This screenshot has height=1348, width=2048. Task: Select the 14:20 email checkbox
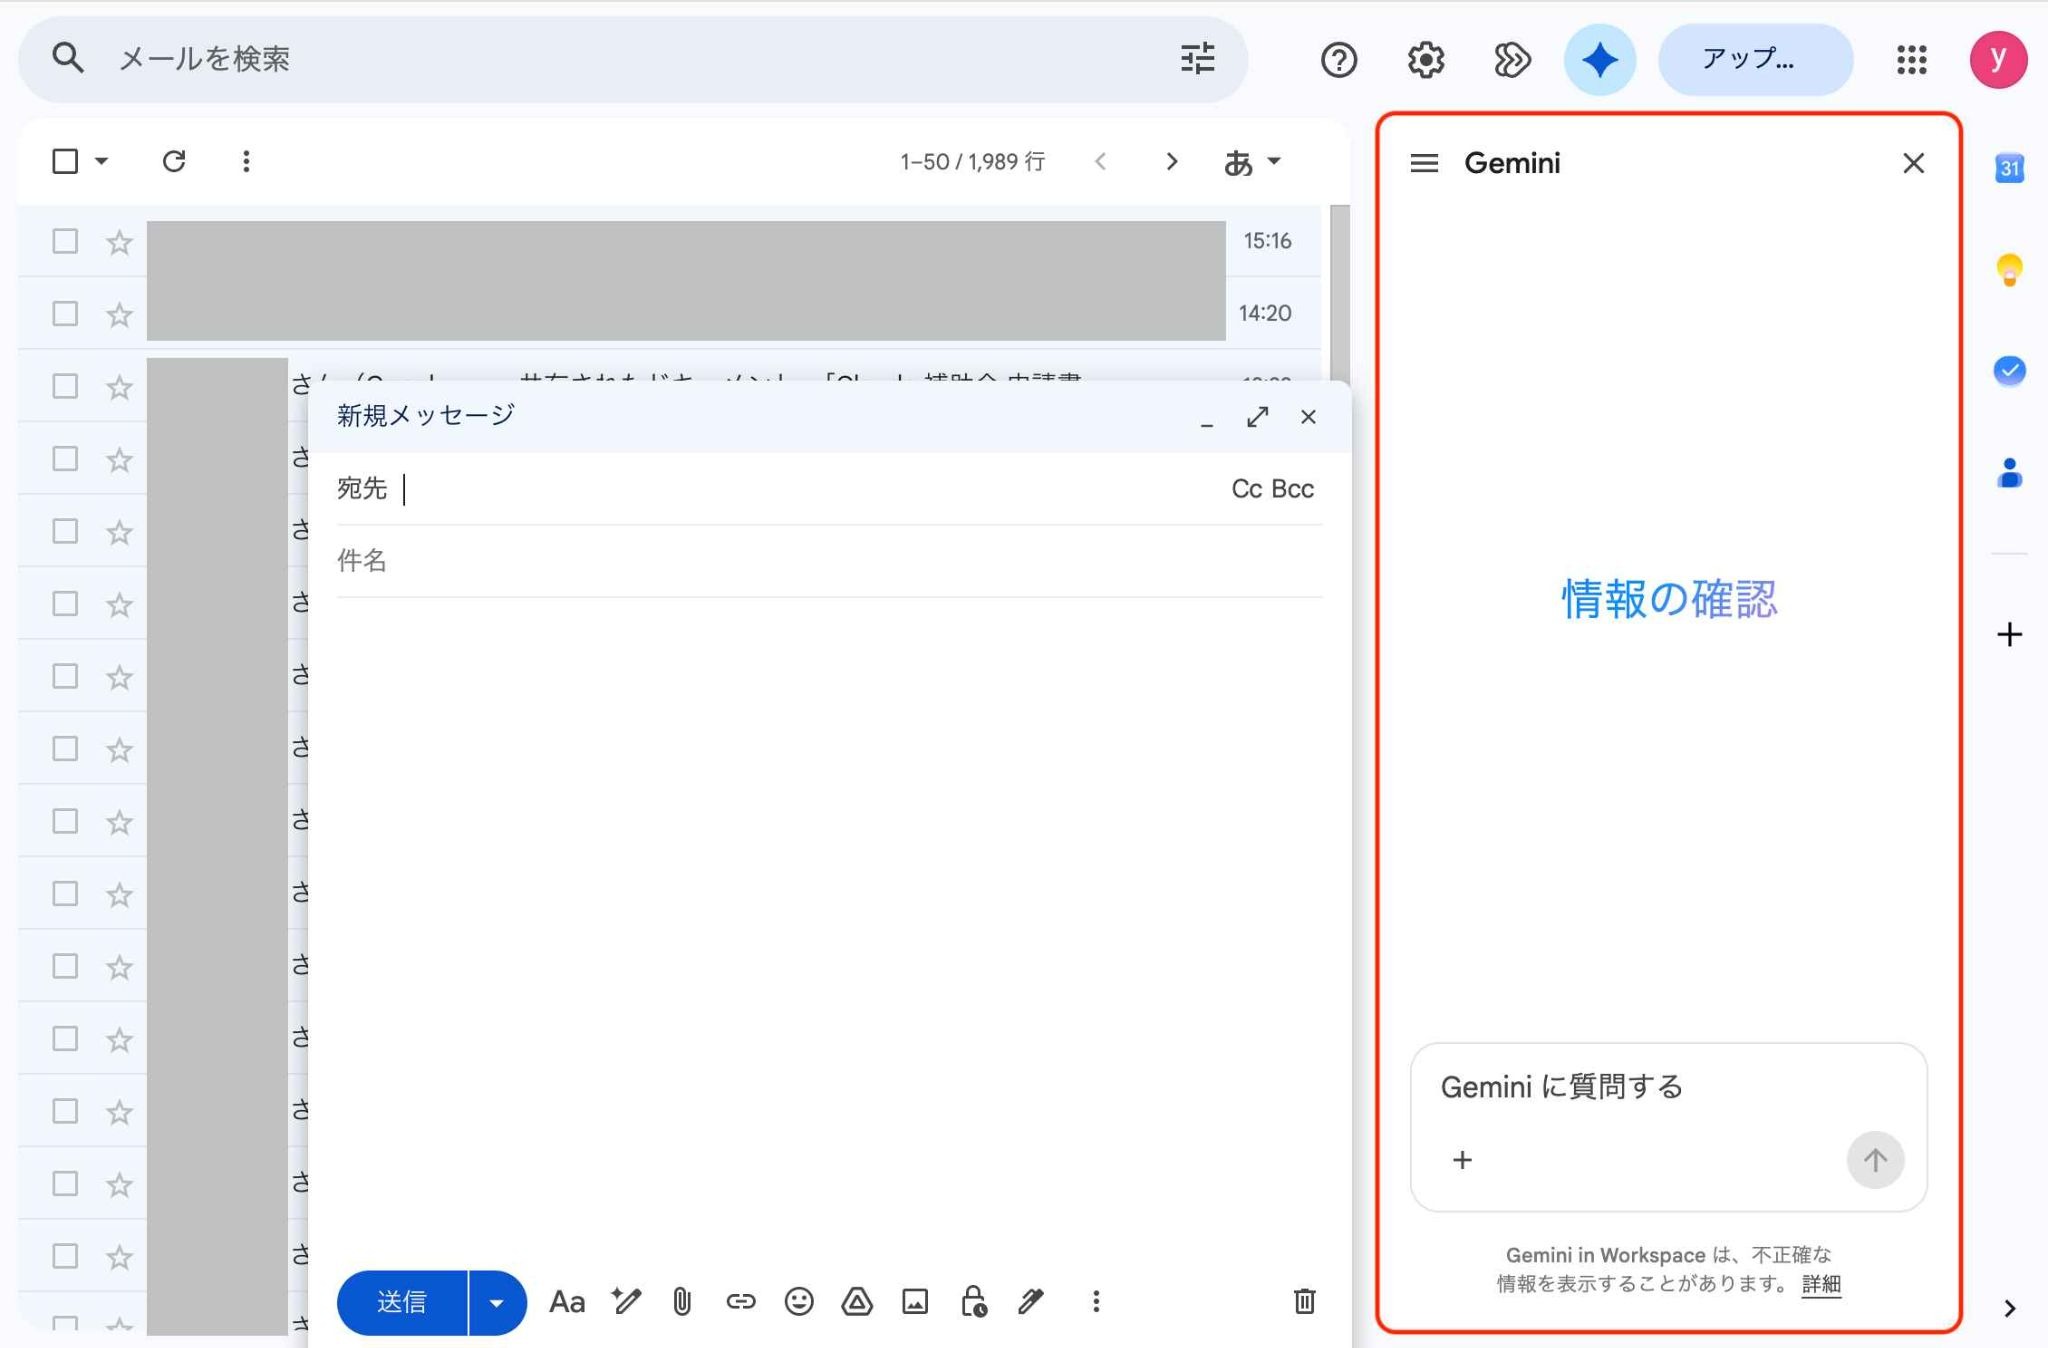click(65, 313)
